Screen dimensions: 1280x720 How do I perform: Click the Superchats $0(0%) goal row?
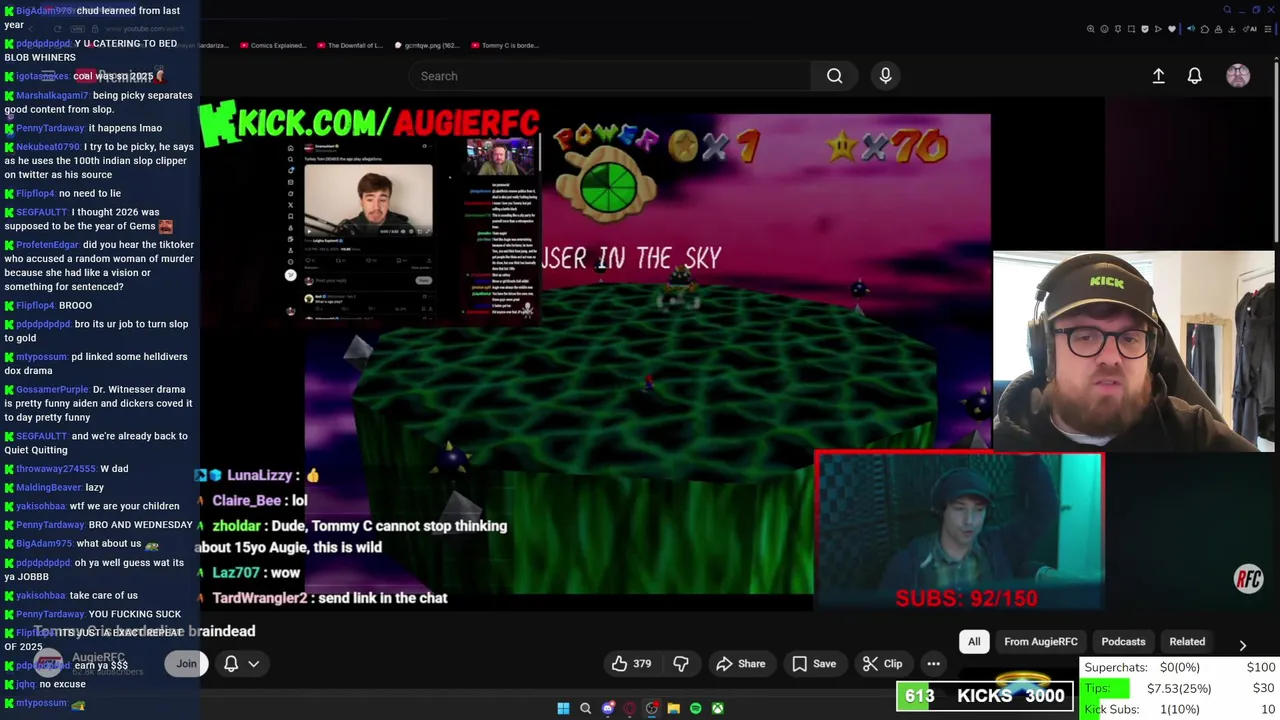tap(1180, 667)
